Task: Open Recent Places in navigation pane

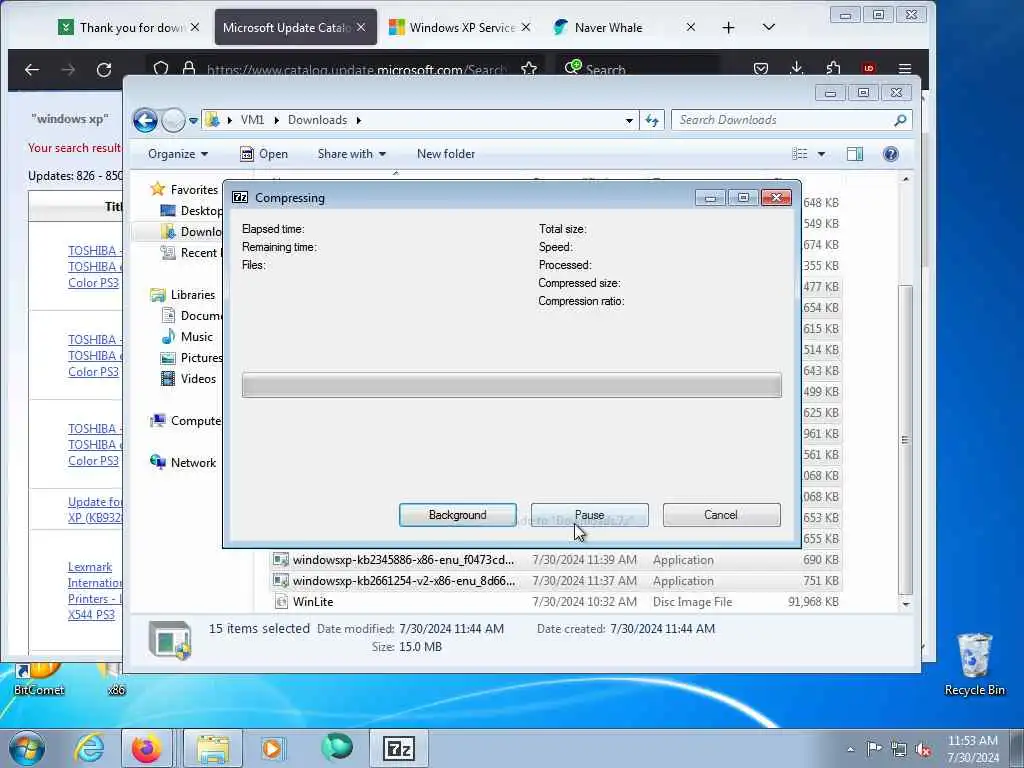Action: (199, 253)
